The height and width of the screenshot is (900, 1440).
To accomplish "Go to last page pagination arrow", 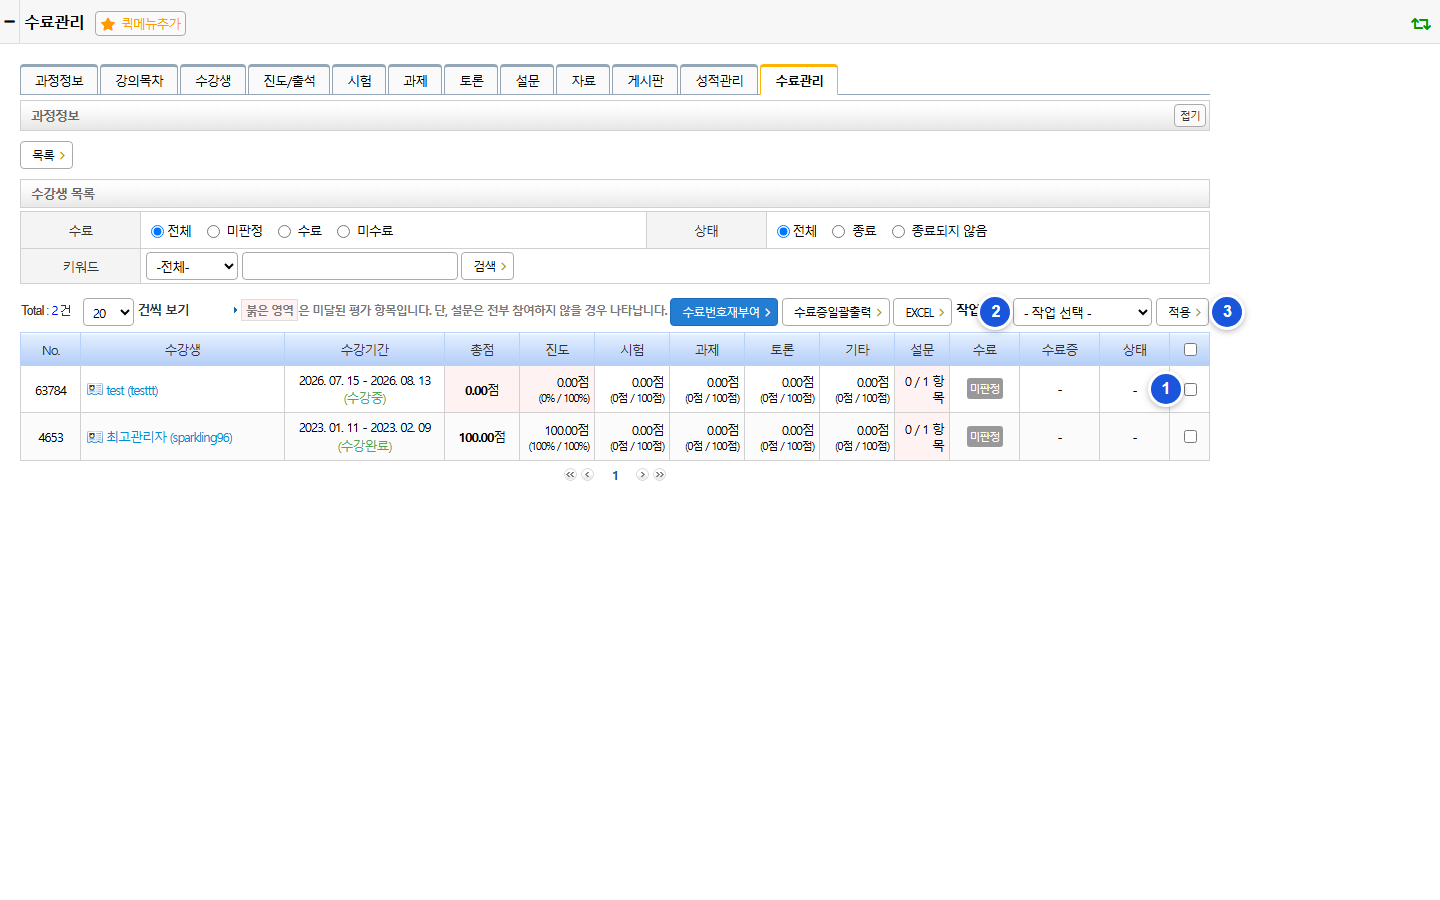I will coord(660,475).
